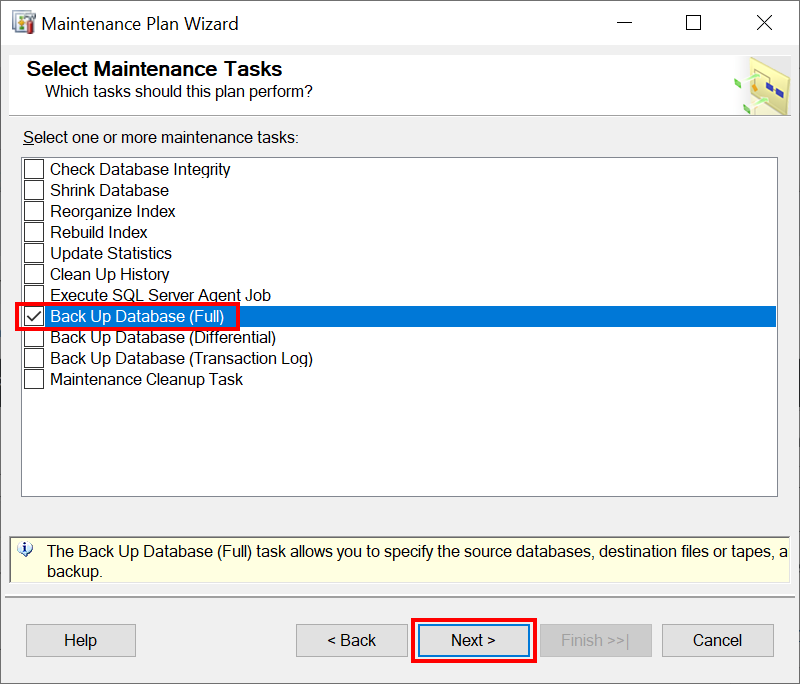
Task: Check the Check Database Integrity checkbox
Action: click(x=34, y=169)
